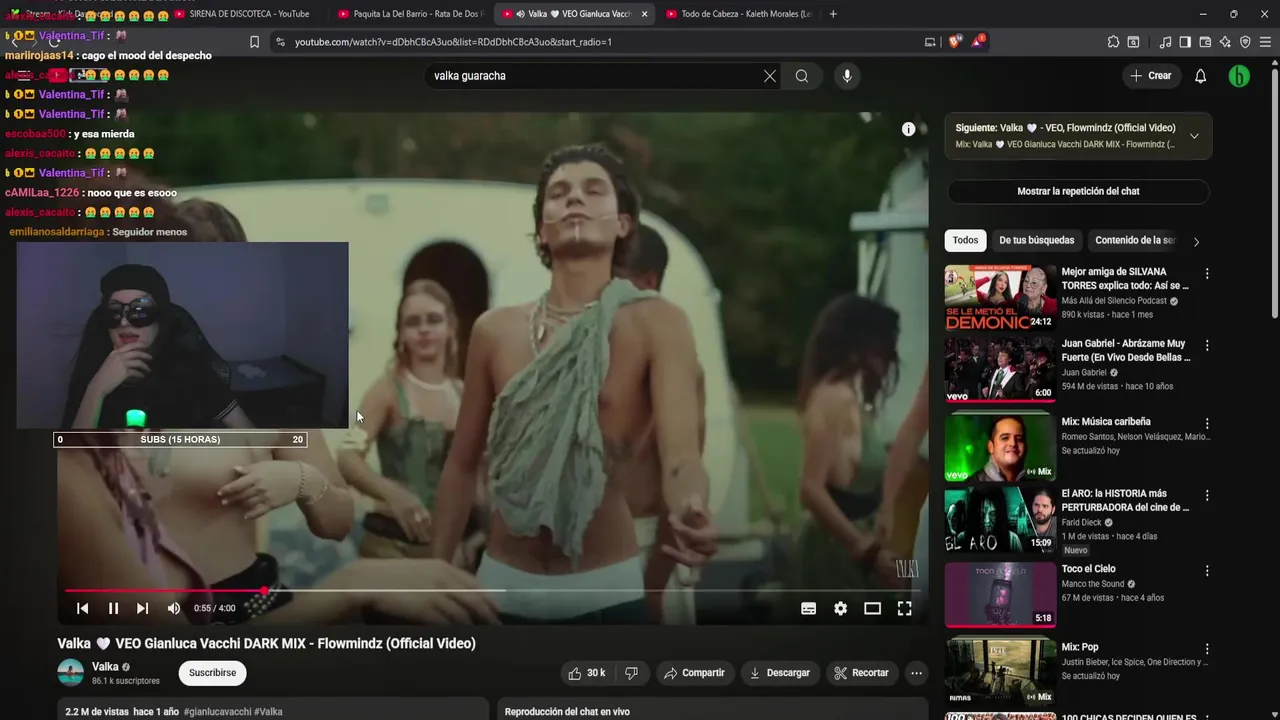Close the active Valka VEO tab
The height and width of the screenshot is (720, 1280).
[x=644, y=14]
